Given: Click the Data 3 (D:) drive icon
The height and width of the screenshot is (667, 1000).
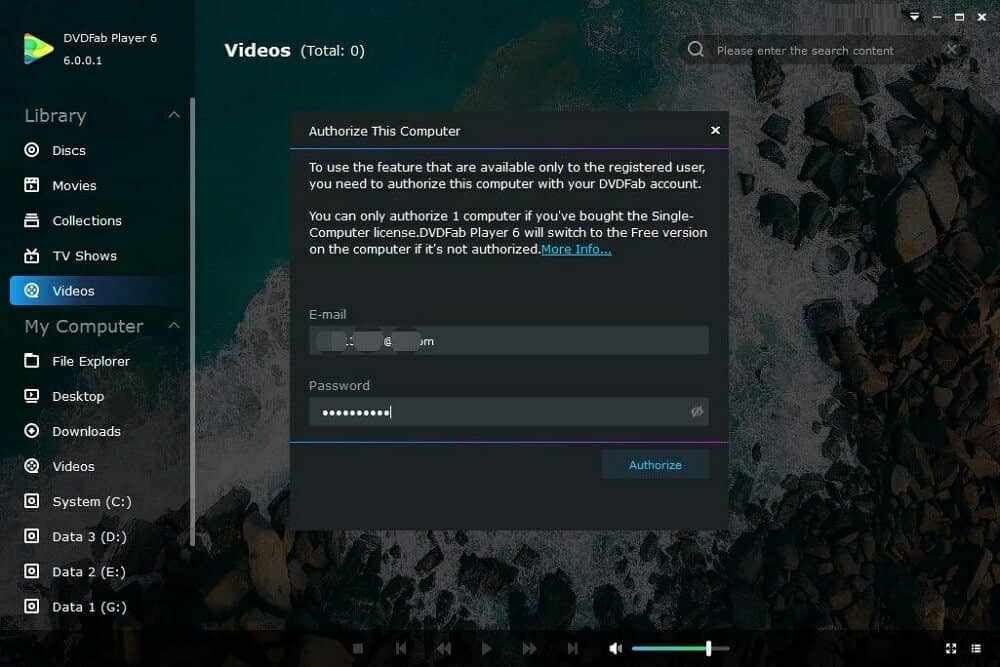Looking at the screenshot, I should [31, 536].
